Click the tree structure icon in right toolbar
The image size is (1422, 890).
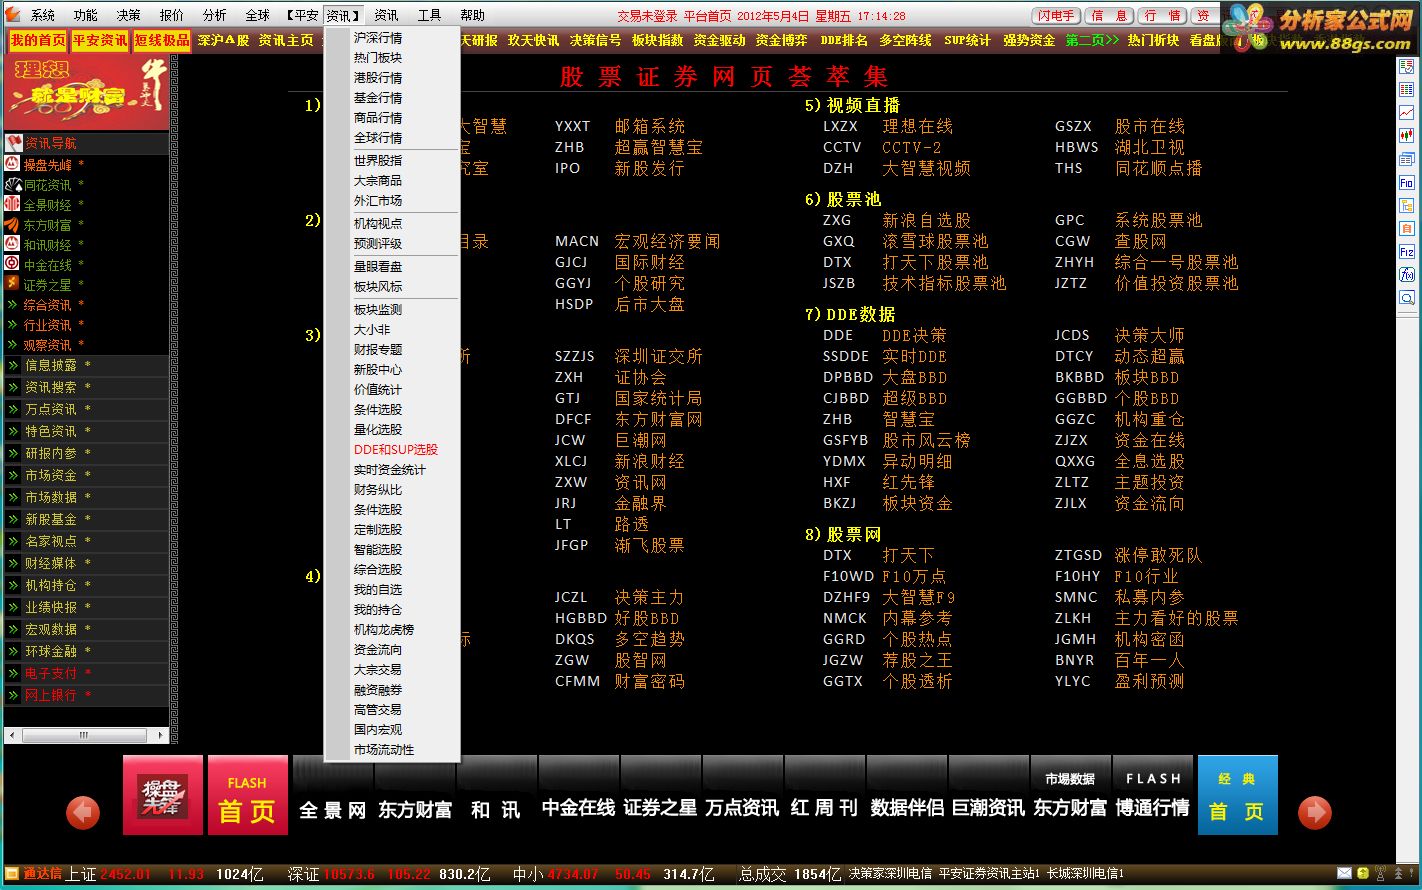click(x=1406, y=205)
